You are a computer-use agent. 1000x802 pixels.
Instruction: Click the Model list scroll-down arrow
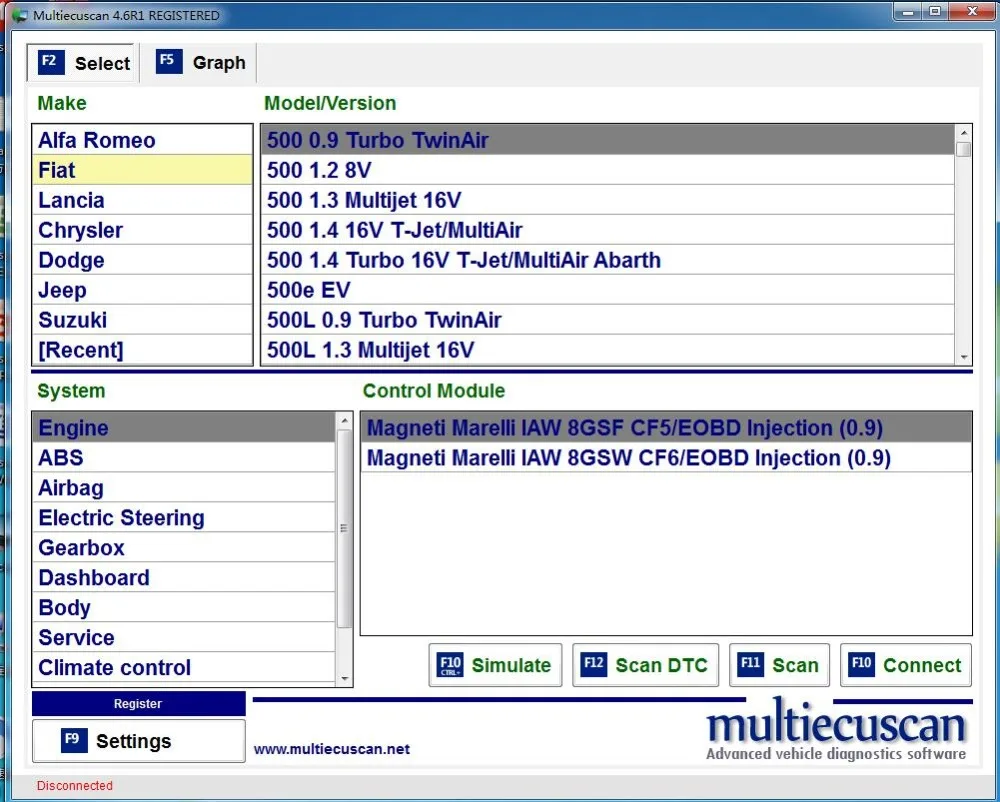pyautogui.click(x=964, y=358)
